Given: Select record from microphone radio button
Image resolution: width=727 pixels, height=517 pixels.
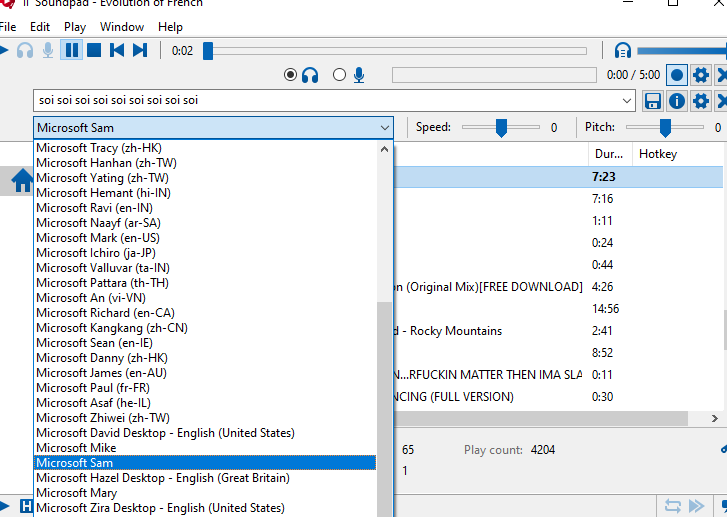Looking at the screenshot, I should point(339,75).
